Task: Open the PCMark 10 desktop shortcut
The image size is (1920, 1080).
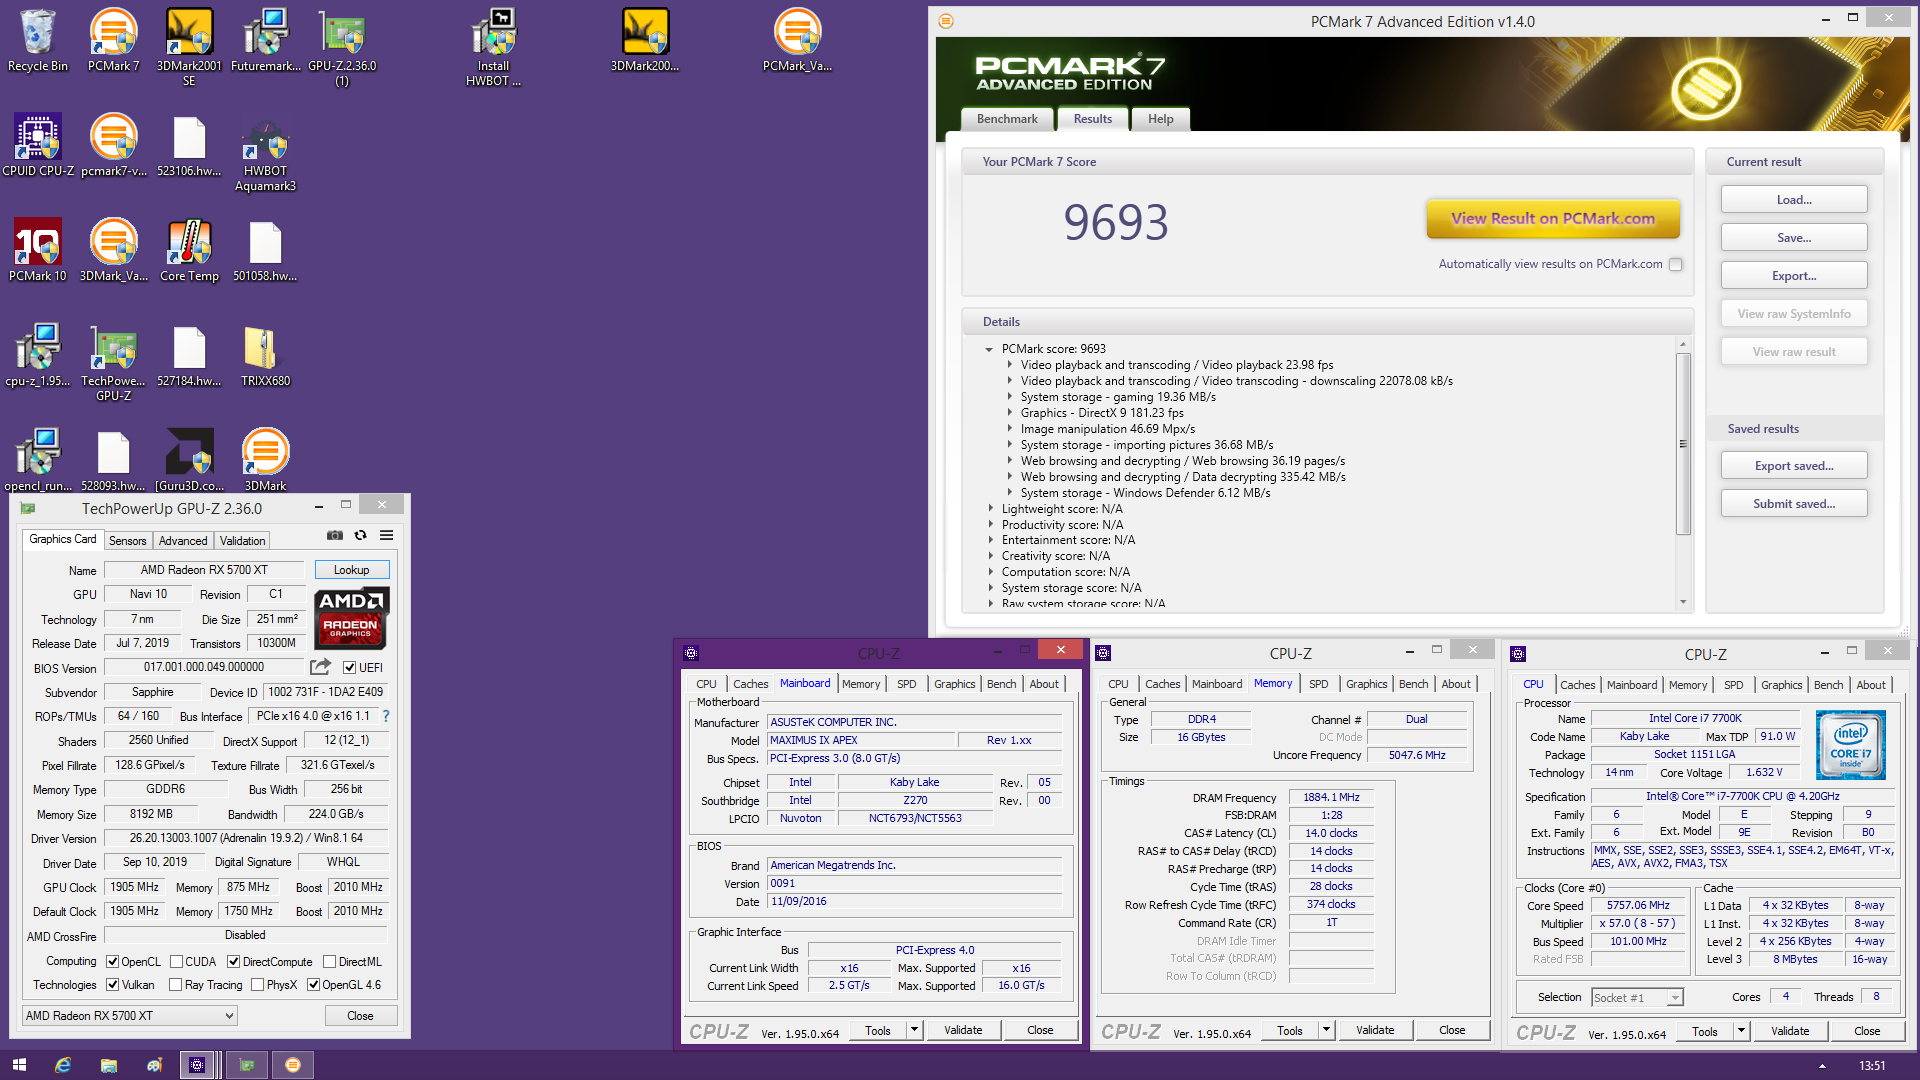Action: [38, 251]
